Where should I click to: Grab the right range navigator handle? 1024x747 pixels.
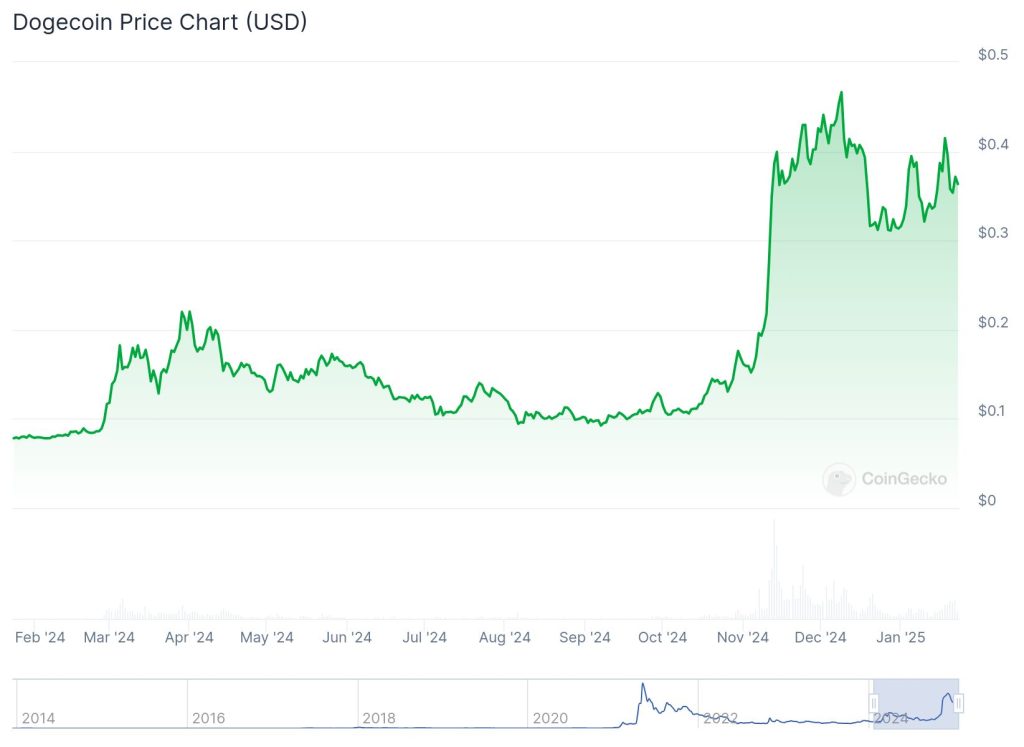pos(959,703)
